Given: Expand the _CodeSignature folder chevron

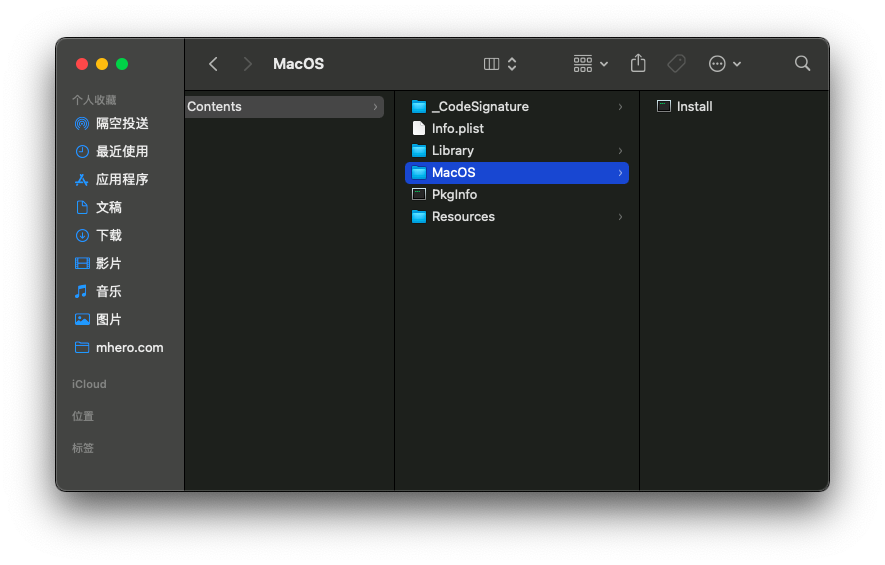Looking at the screenshot, I should pyautogui.click(x=620, y=107).
